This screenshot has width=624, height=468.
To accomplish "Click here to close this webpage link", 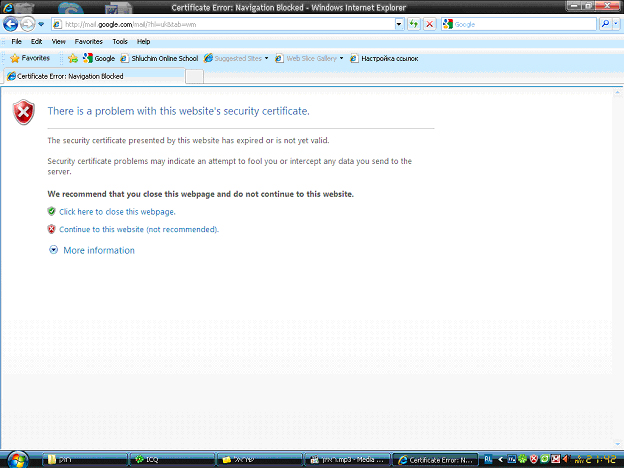I will coord(117,212).
